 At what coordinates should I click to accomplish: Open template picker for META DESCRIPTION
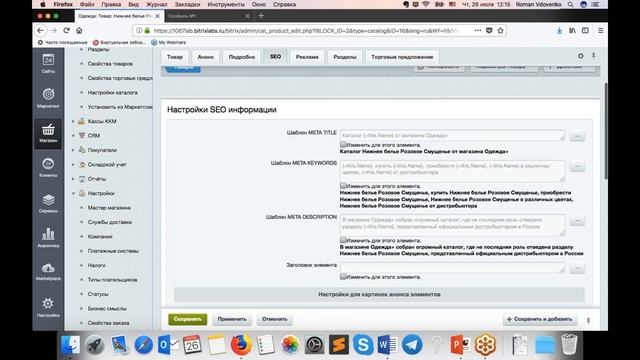(x=577, y=221)
